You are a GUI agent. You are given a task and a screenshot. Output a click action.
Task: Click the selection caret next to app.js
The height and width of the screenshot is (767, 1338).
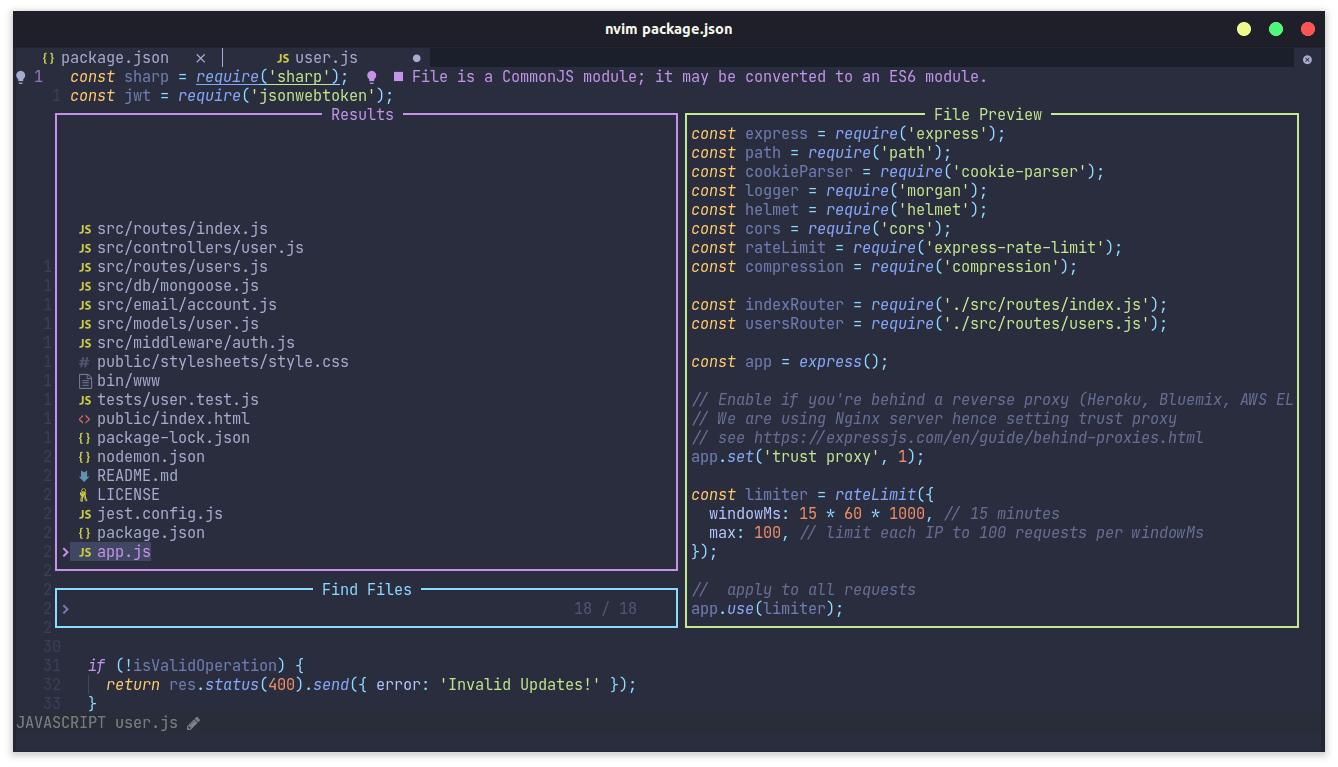tap(66, 552)
